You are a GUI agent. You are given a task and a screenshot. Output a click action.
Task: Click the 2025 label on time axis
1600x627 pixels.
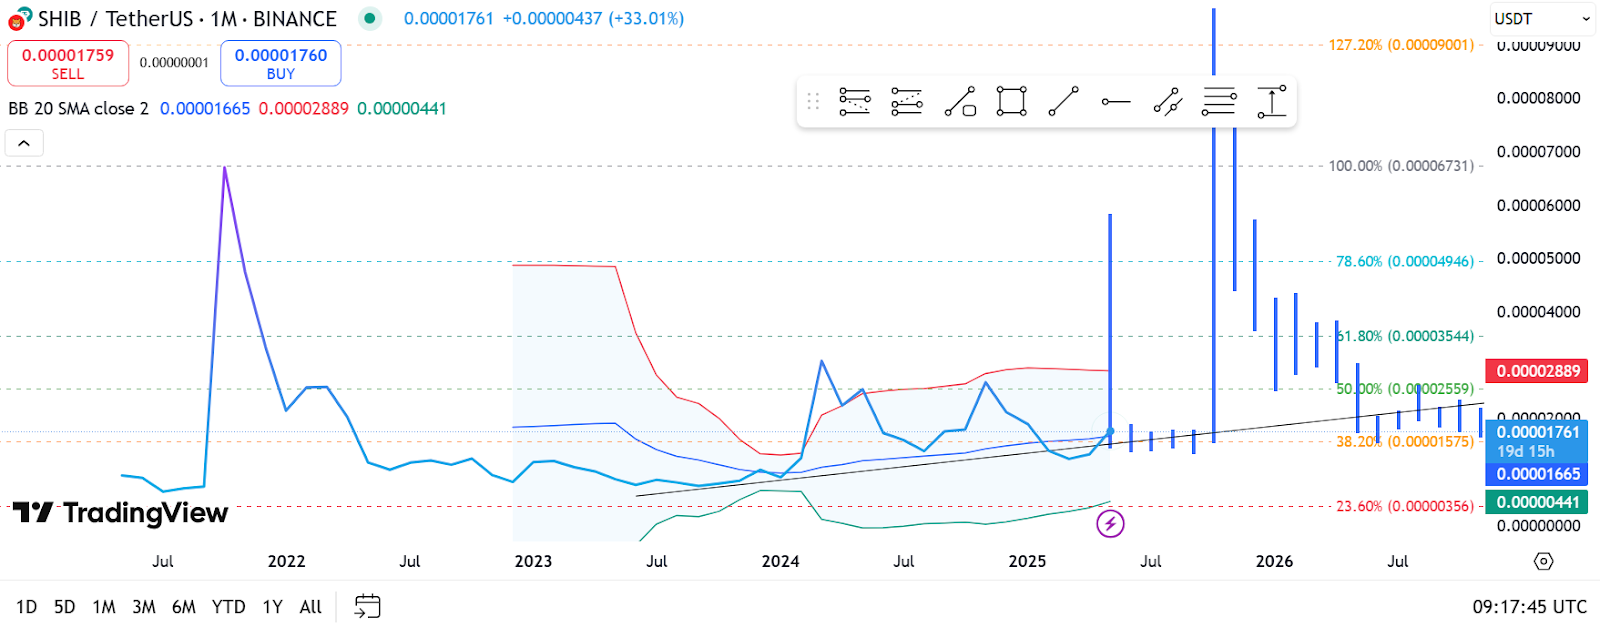1027,561
